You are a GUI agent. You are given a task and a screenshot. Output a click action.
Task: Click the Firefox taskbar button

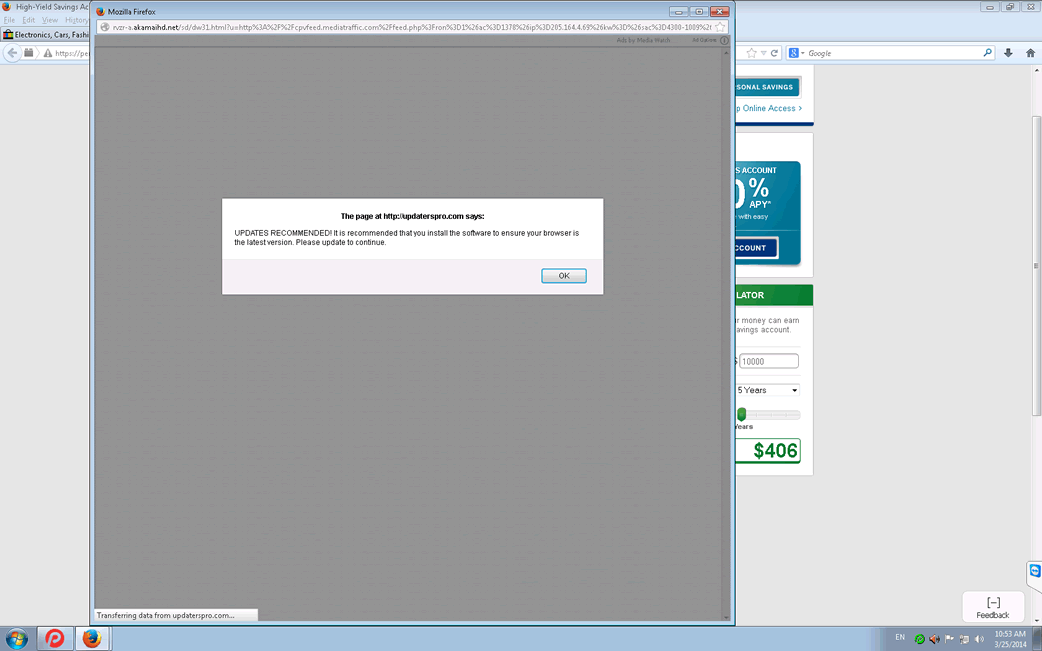(92, 638)
